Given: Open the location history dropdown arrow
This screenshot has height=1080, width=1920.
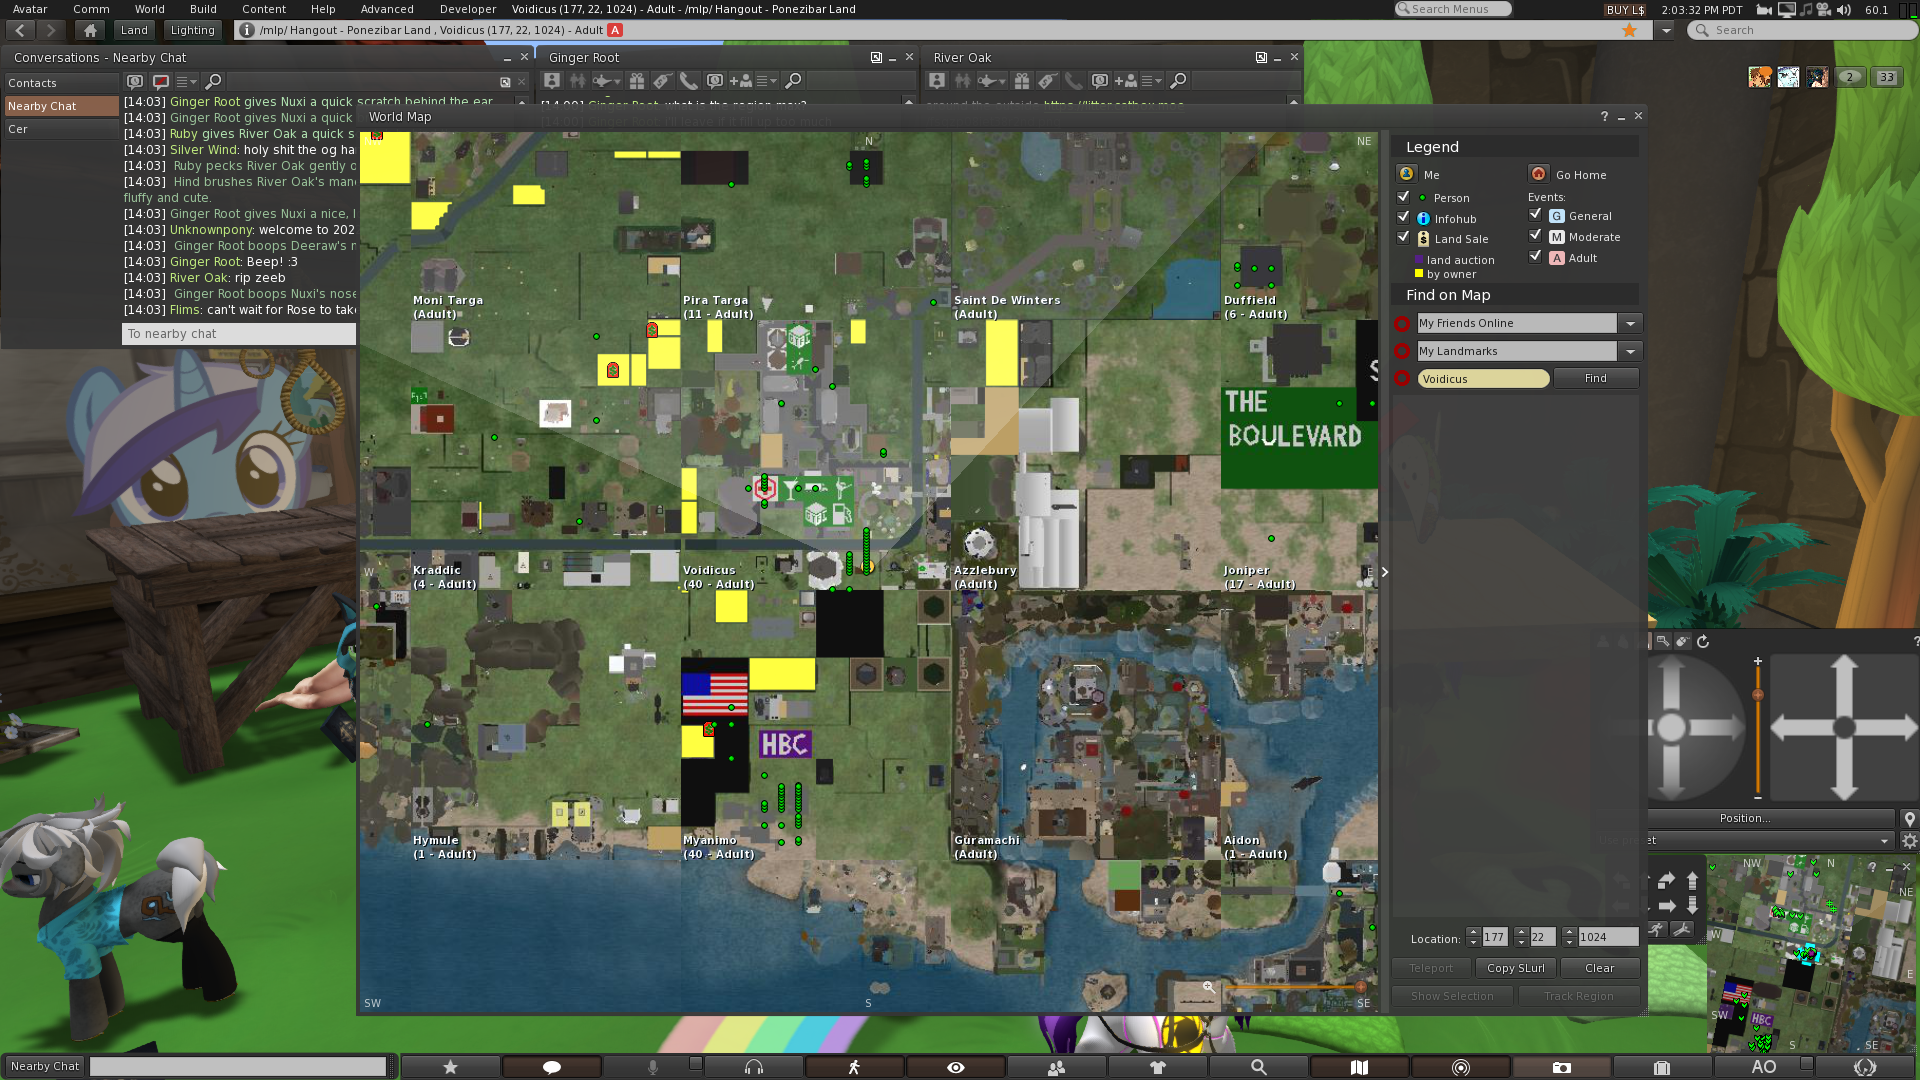Looking at the screenshot, I should point(1666,30).
